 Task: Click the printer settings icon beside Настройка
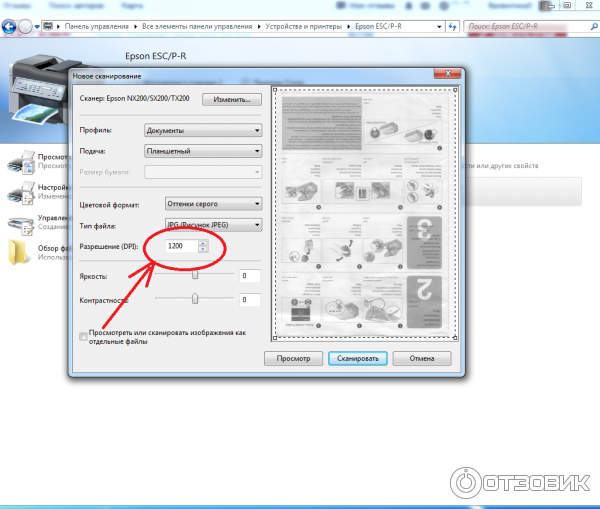(19, 191)
